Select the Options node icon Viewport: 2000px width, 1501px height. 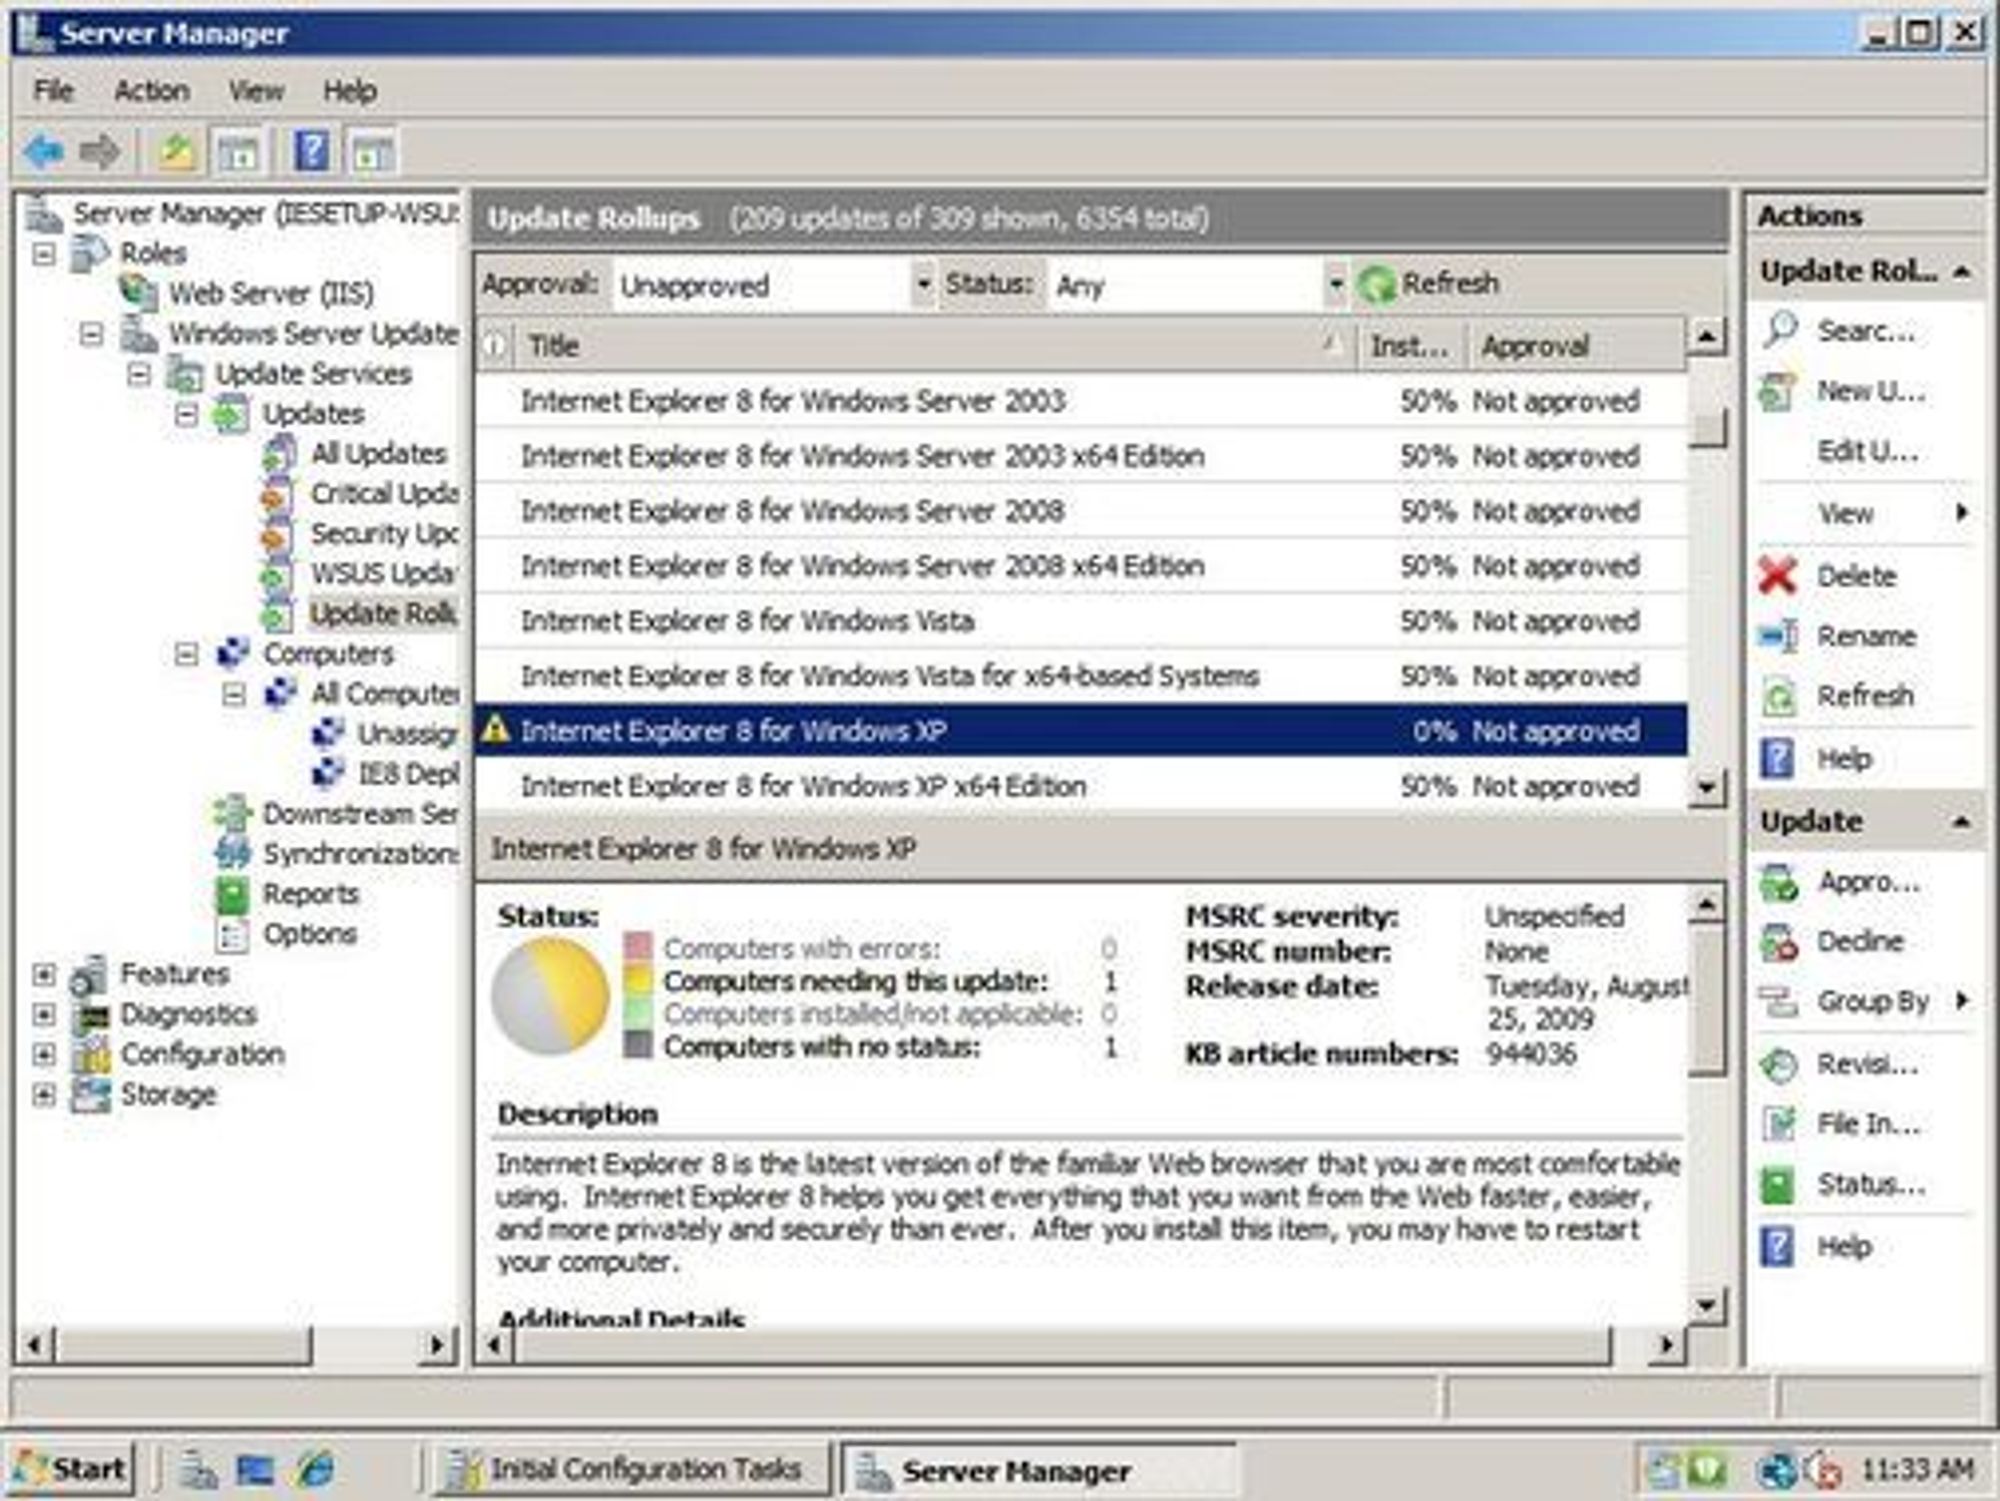(x=232, y=935)
